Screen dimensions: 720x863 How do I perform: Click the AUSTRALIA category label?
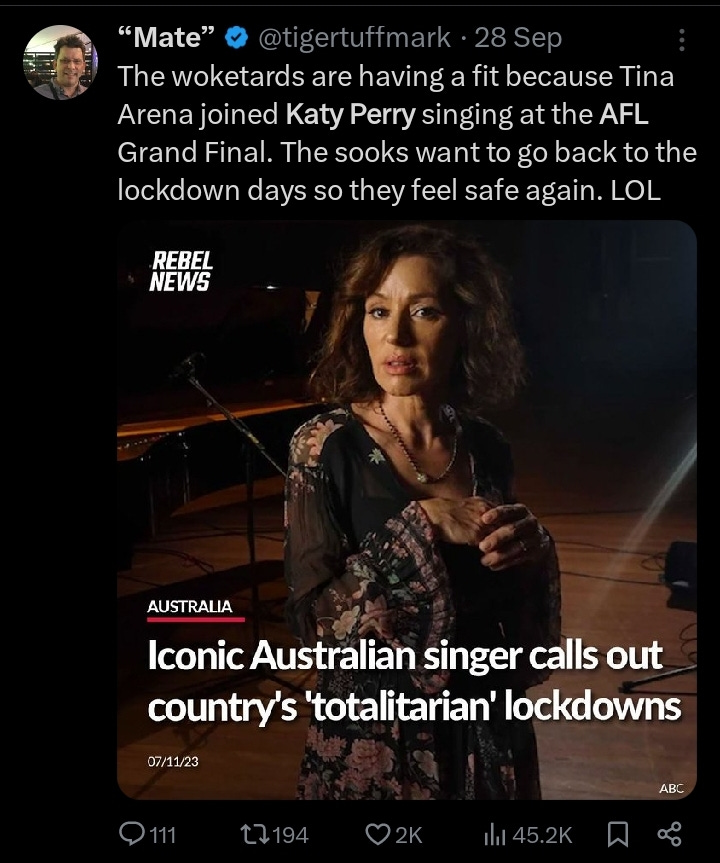pos(190,607)
